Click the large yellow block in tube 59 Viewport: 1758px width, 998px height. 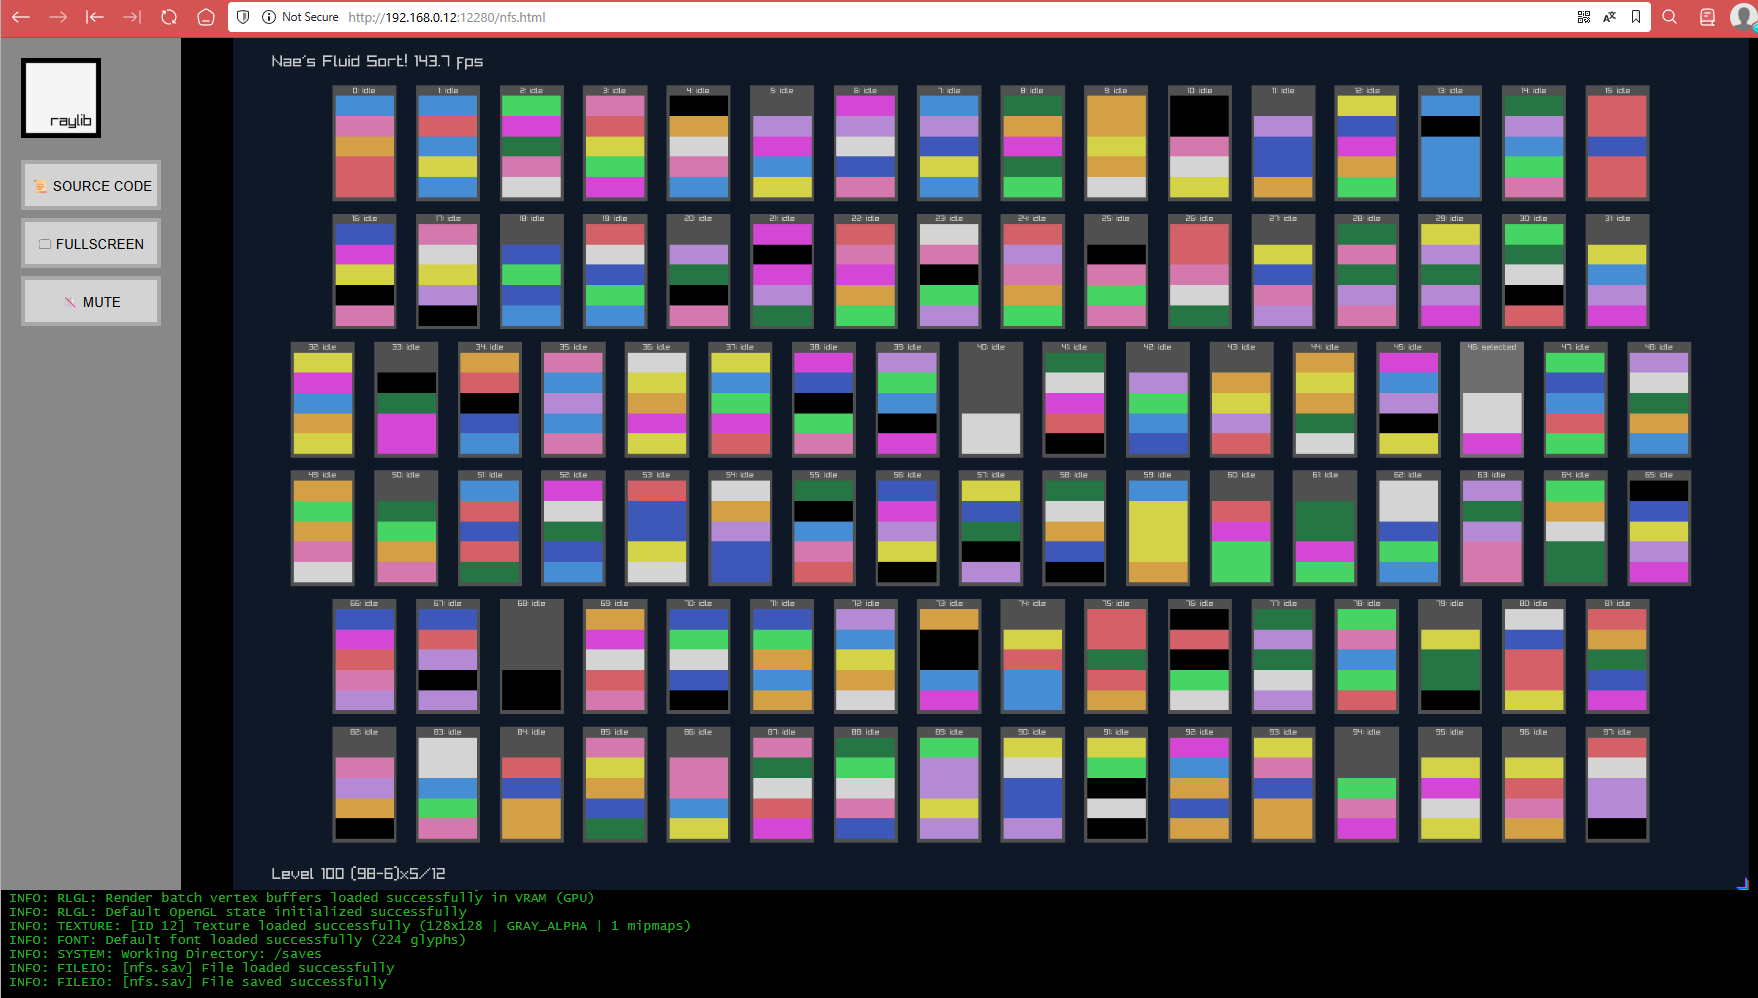1158,531
